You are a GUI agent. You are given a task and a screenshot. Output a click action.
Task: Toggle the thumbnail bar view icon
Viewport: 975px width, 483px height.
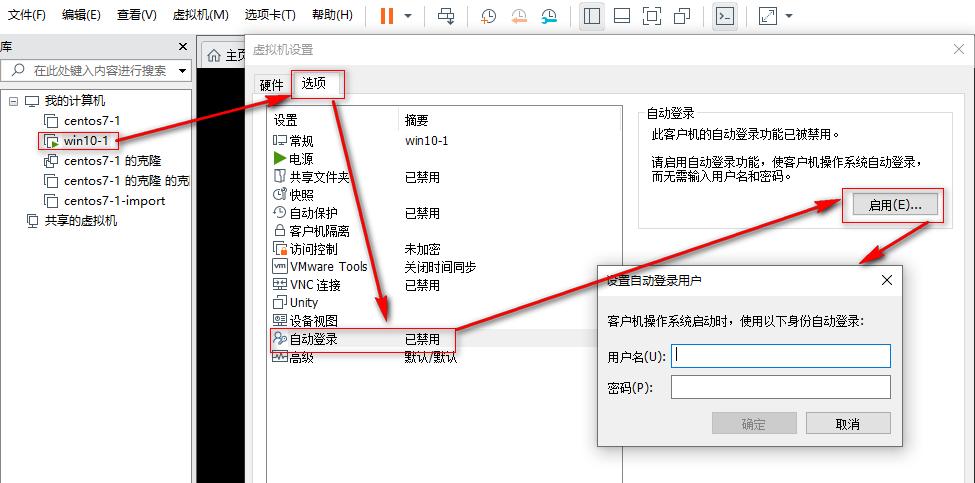(622, 16)
